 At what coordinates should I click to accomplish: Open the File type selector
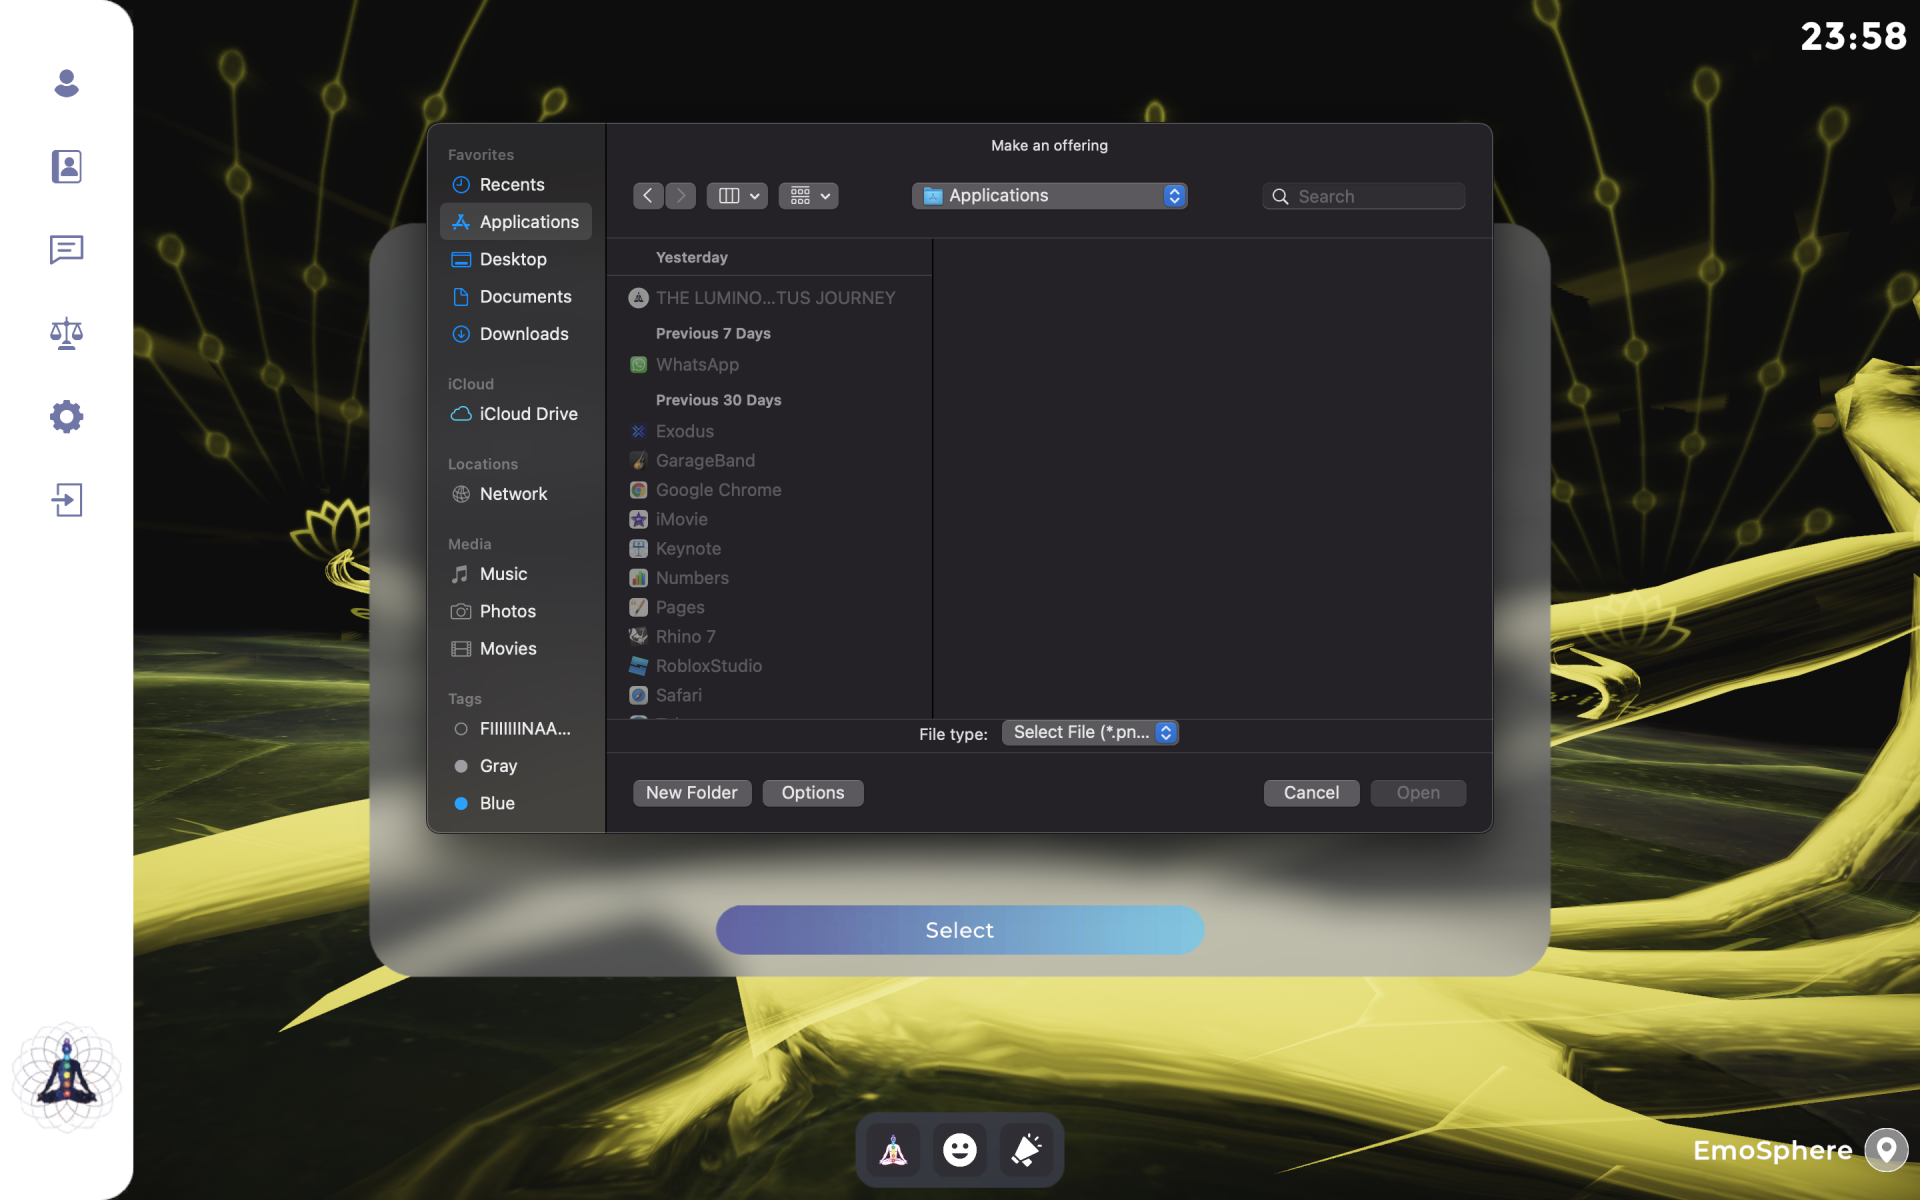click(1090, 733)
